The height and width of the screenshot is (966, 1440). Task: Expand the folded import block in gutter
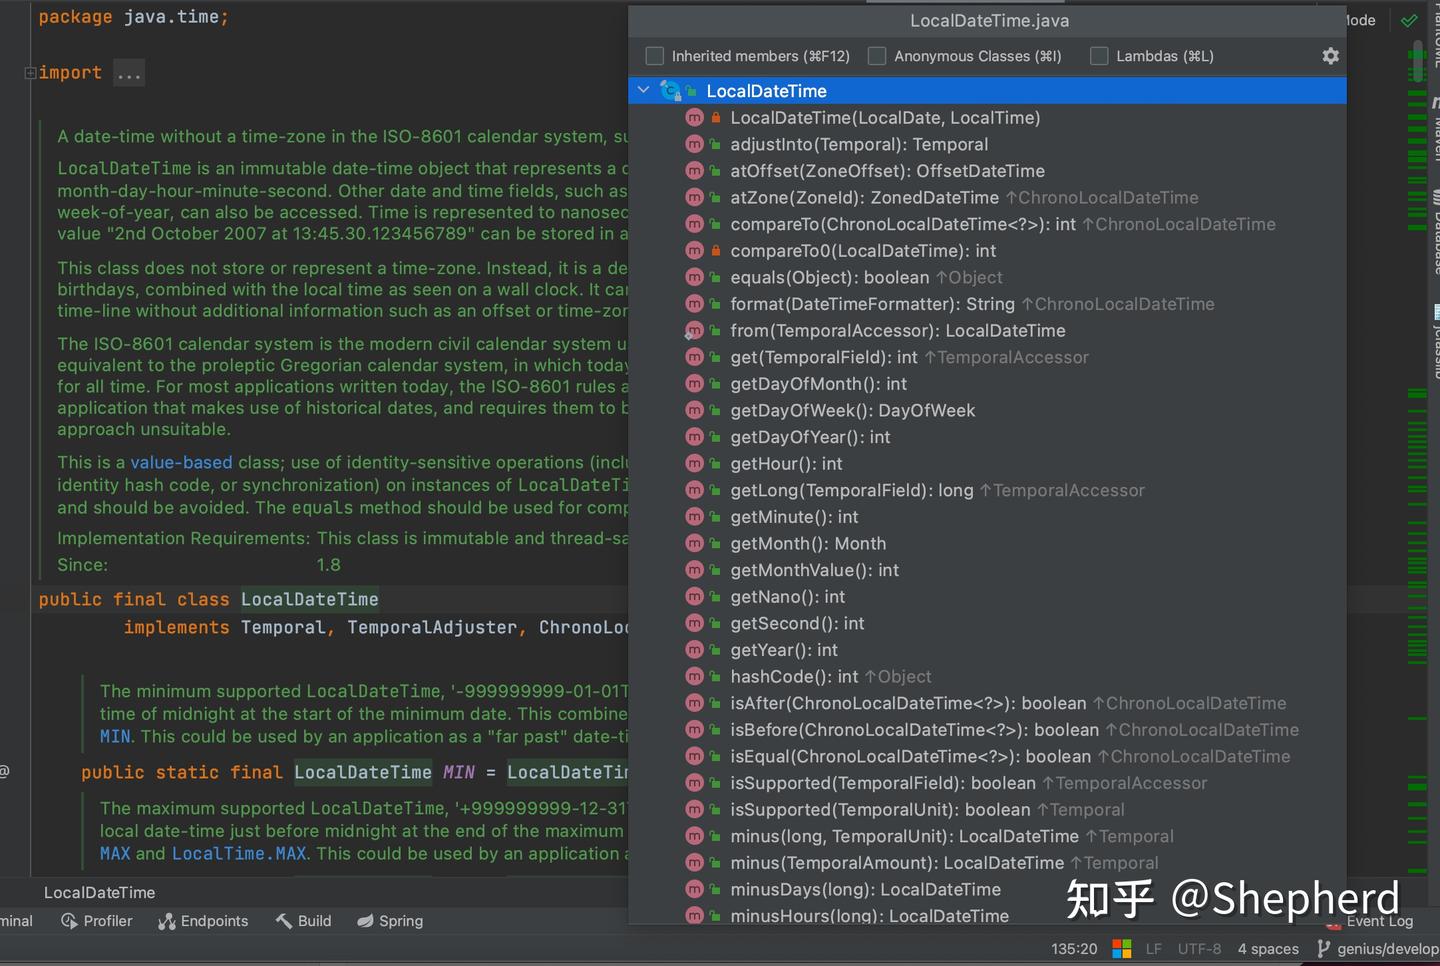click(x=30, y=73)
